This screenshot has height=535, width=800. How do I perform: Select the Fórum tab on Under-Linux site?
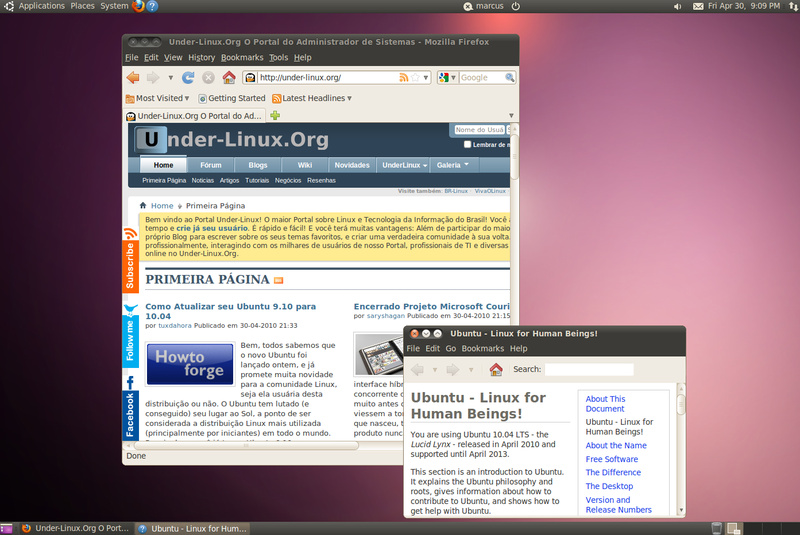pos(211,165)
